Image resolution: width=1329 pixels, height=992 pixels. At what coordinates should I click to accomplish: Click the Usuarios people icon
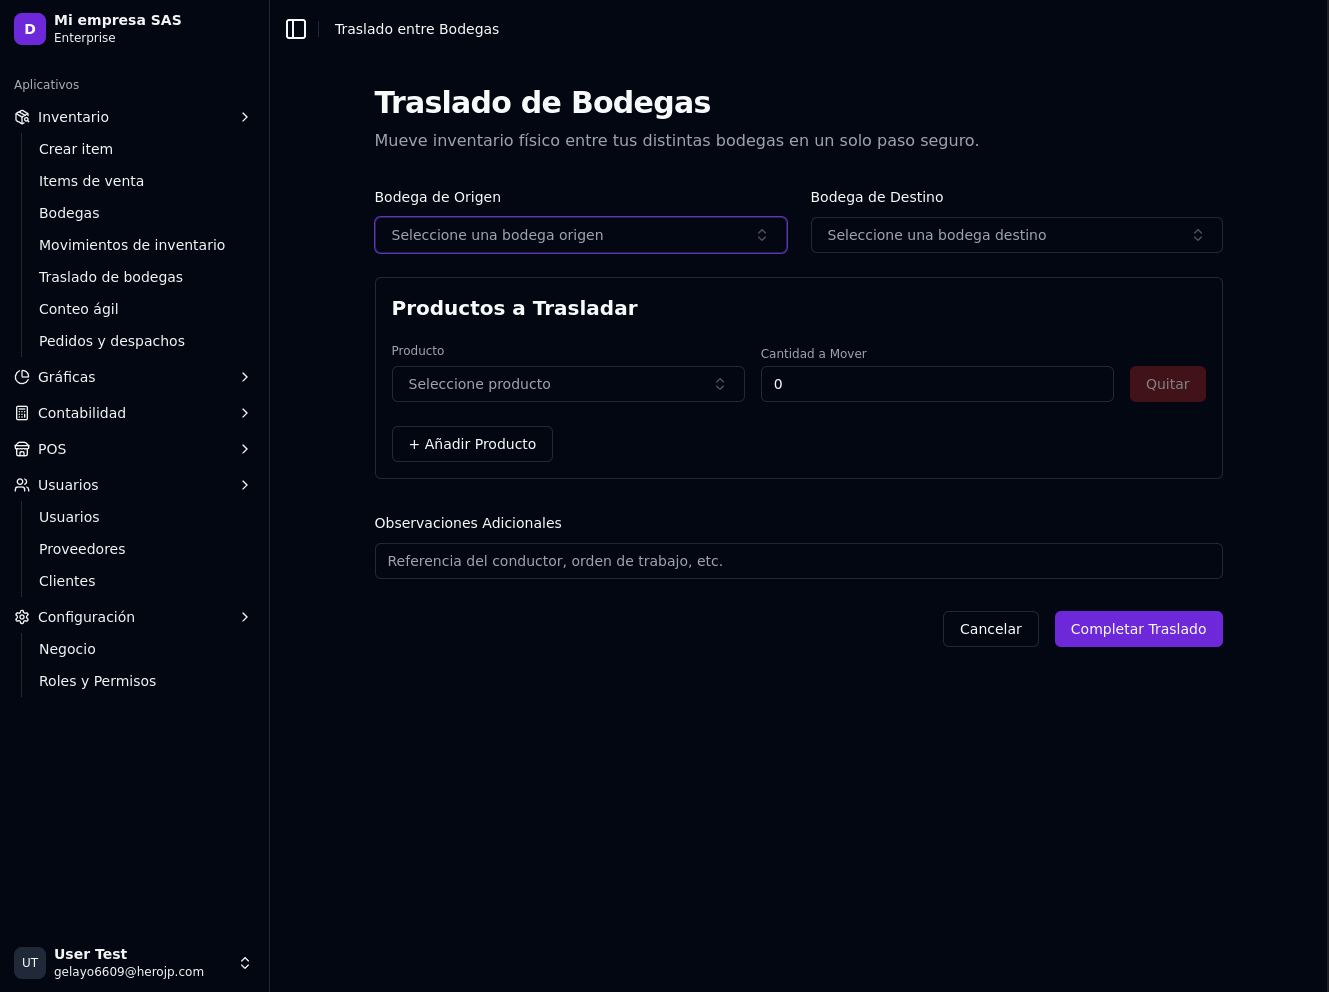point(22,485)
